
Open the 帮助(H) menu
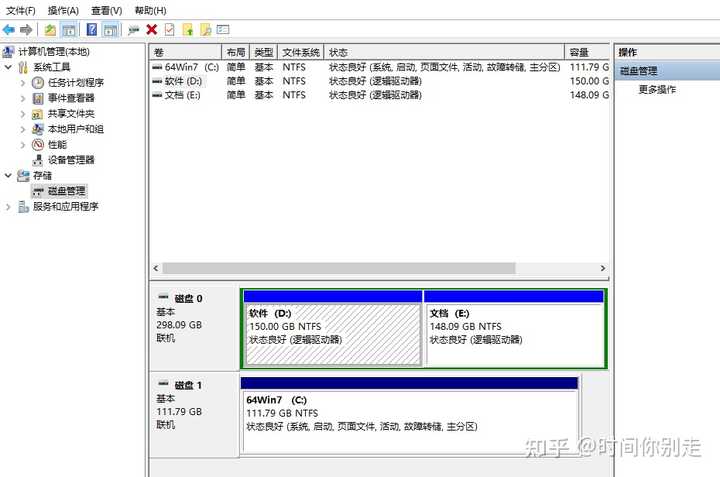pos(150,10)
